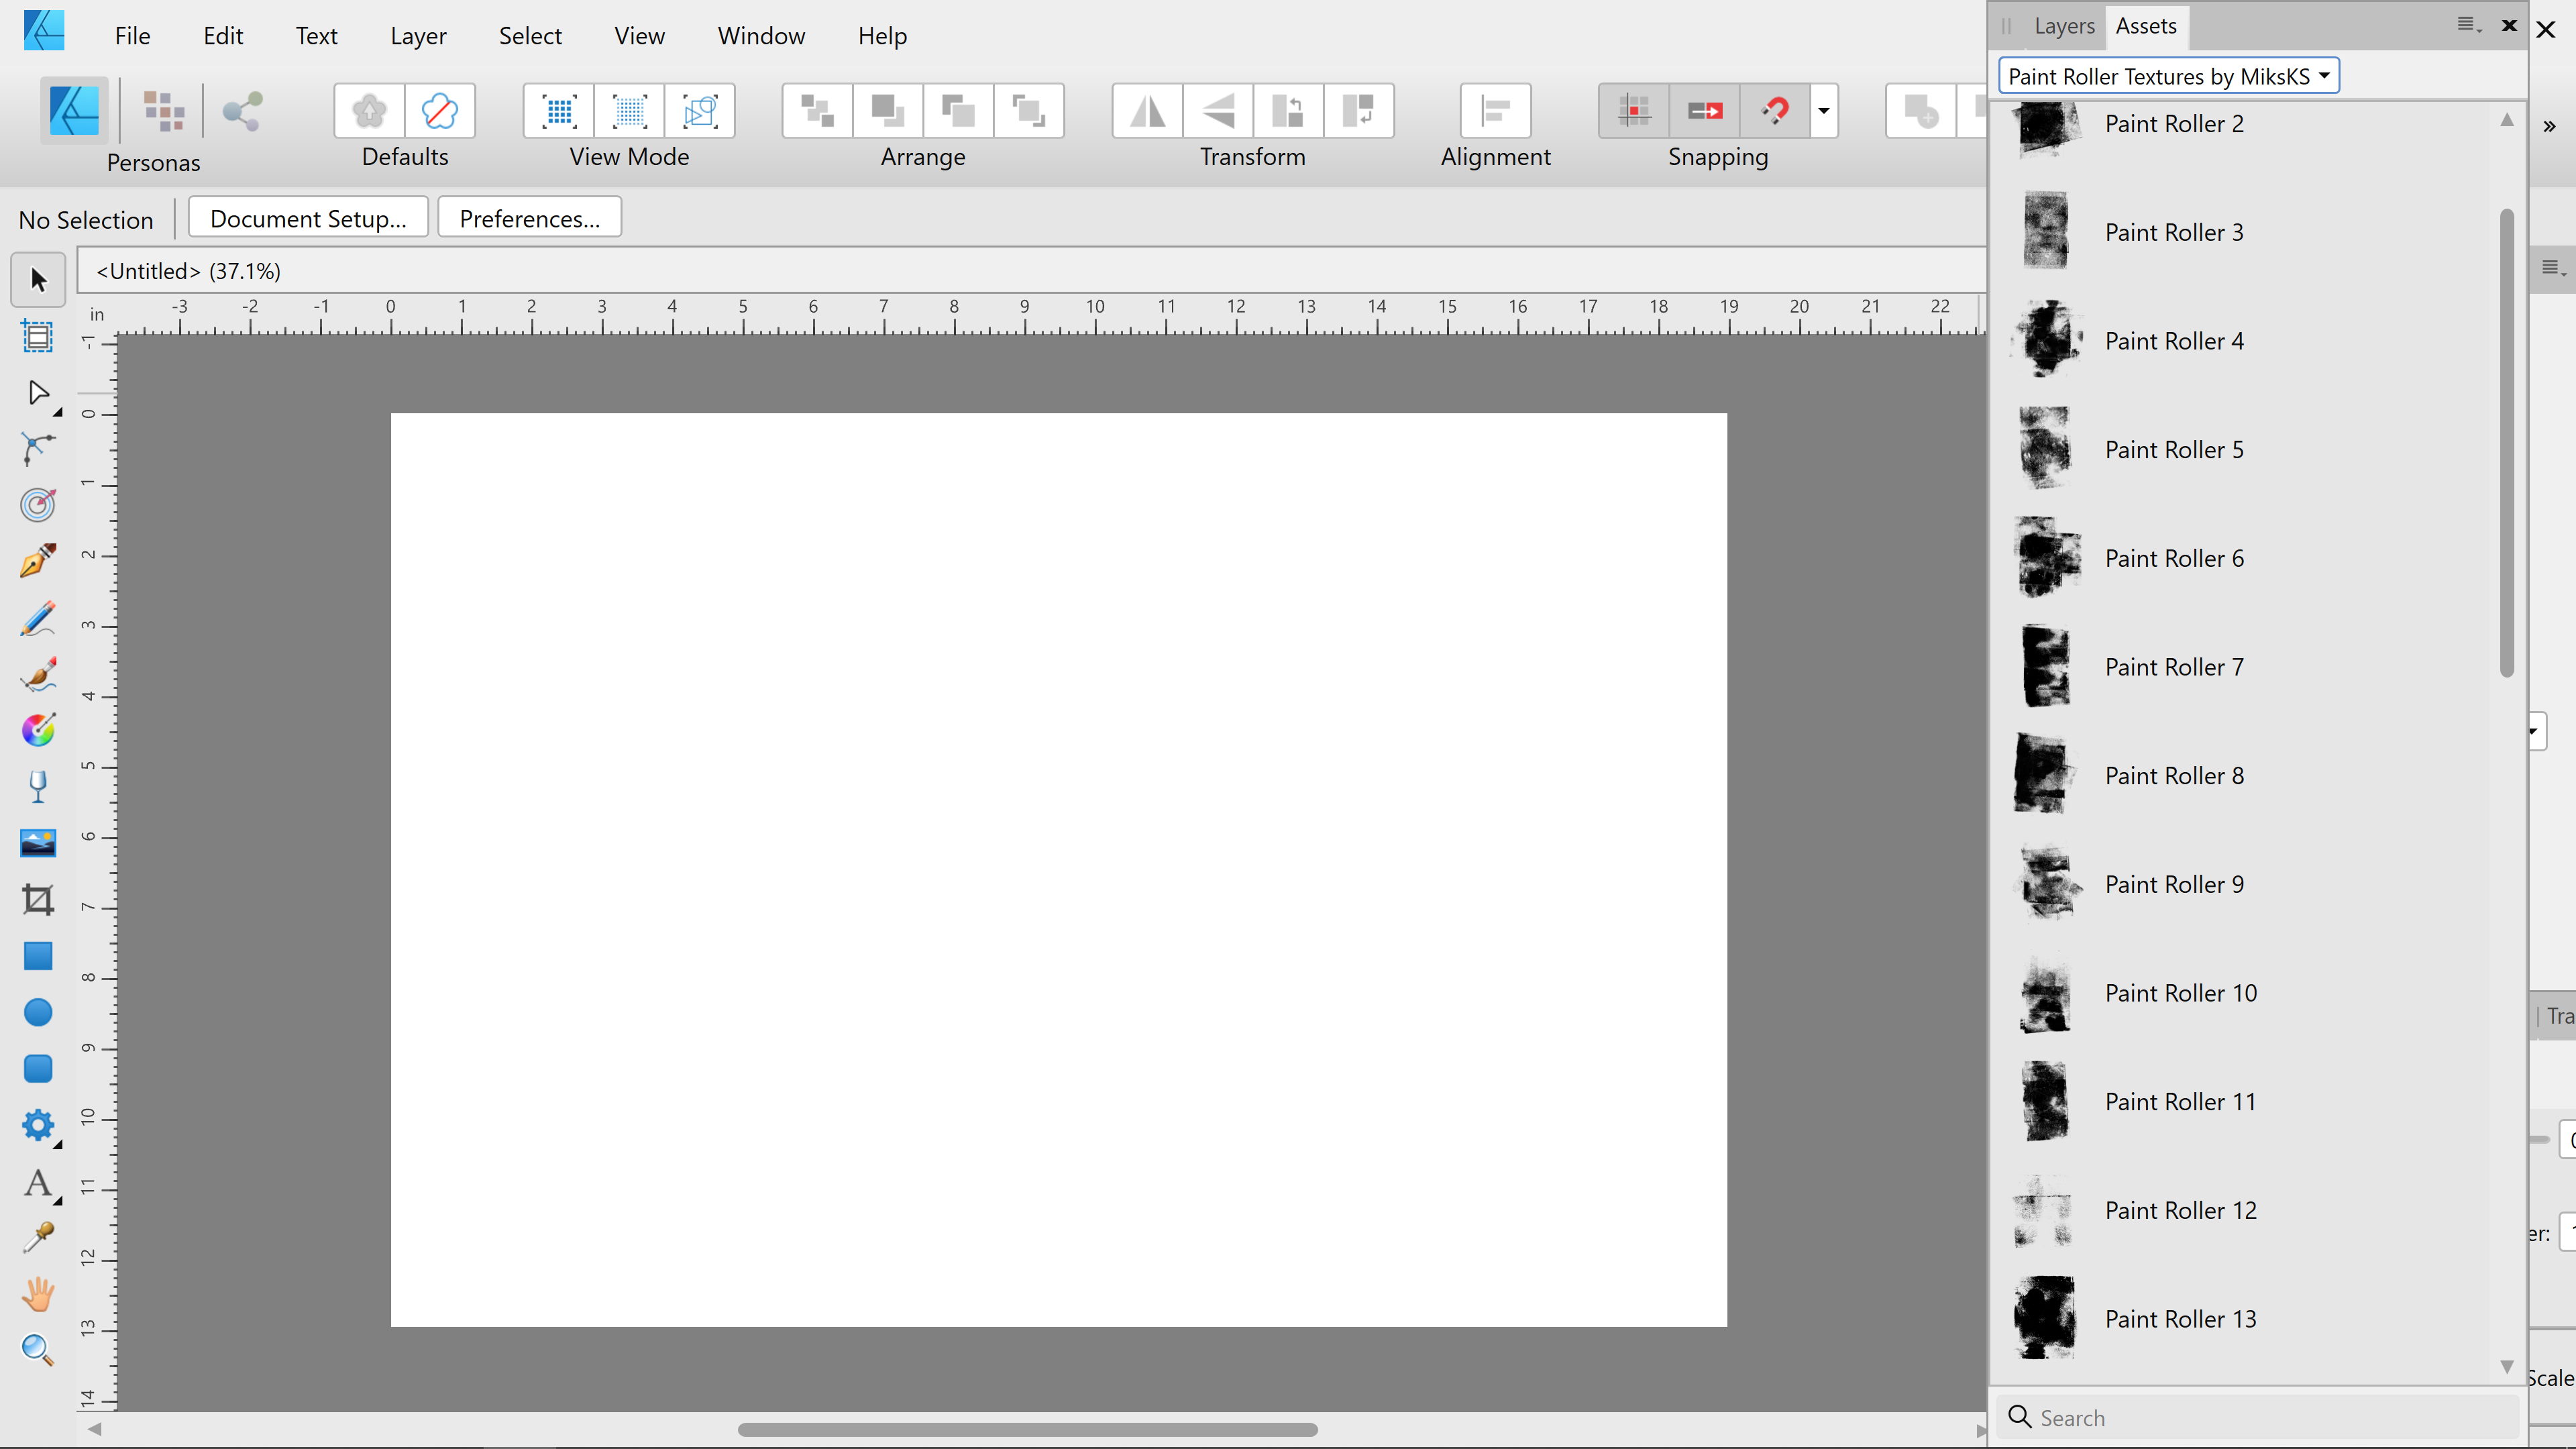Select the Rectangle tool

[x=38, y=956]
